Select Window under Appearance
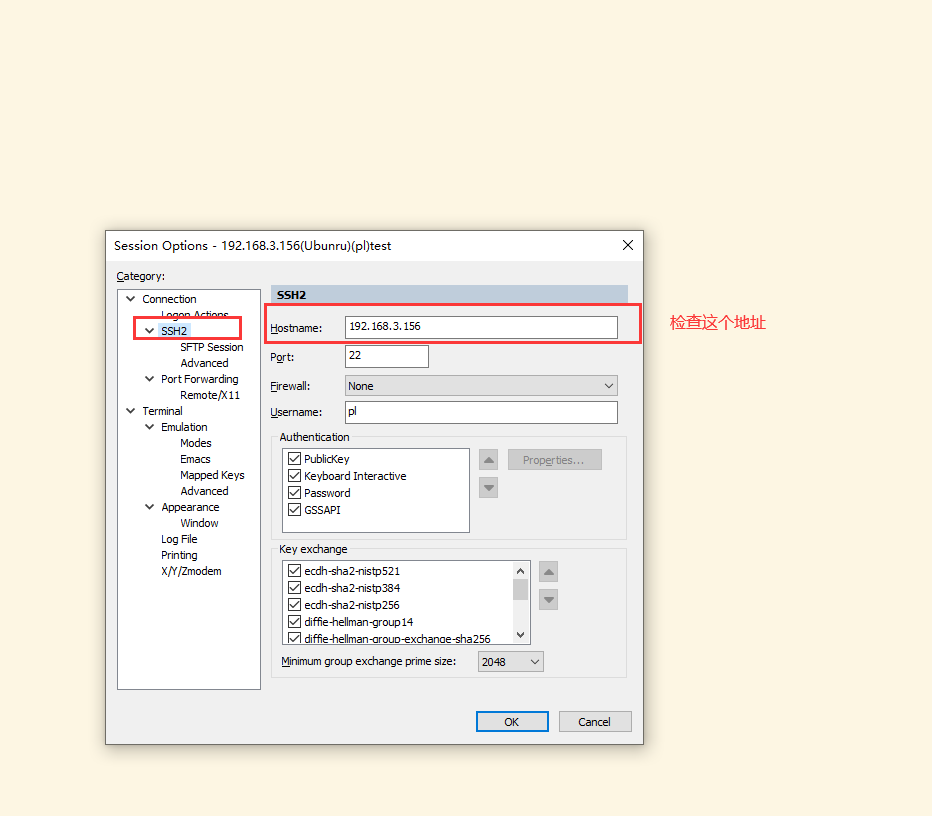932x816 pixels. [199, 524]
